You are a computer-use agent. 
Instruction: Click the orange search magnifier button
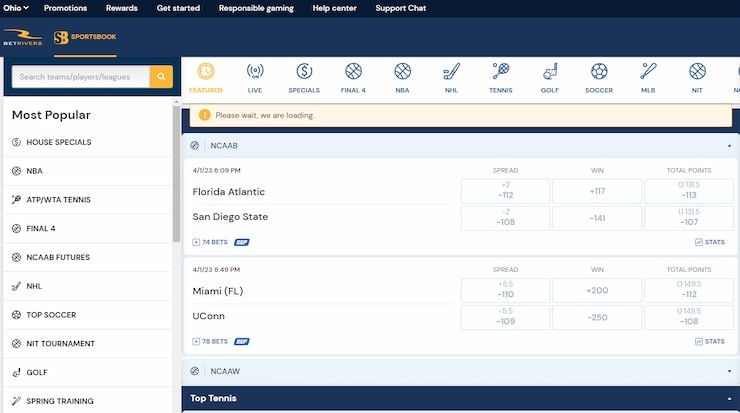click(161, 76)
